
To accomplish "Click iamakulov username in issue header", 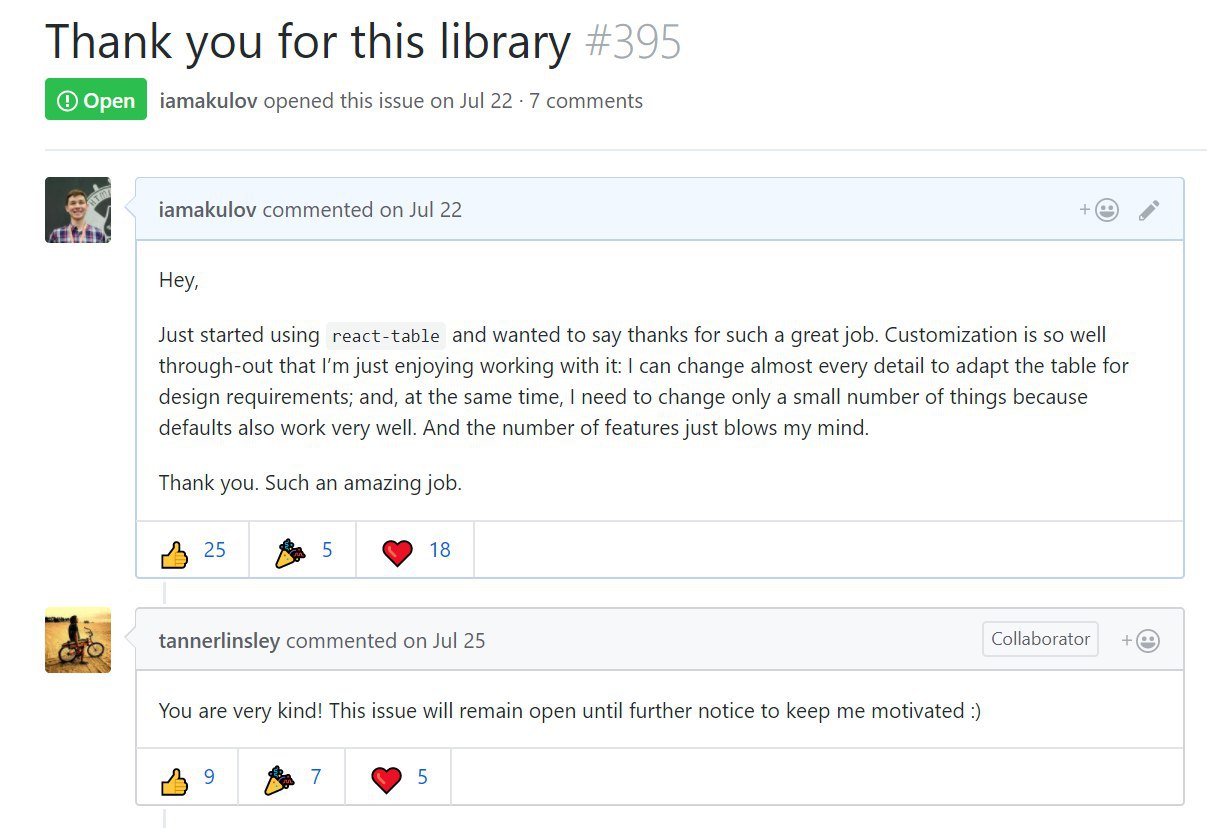I will pos(208,101).
